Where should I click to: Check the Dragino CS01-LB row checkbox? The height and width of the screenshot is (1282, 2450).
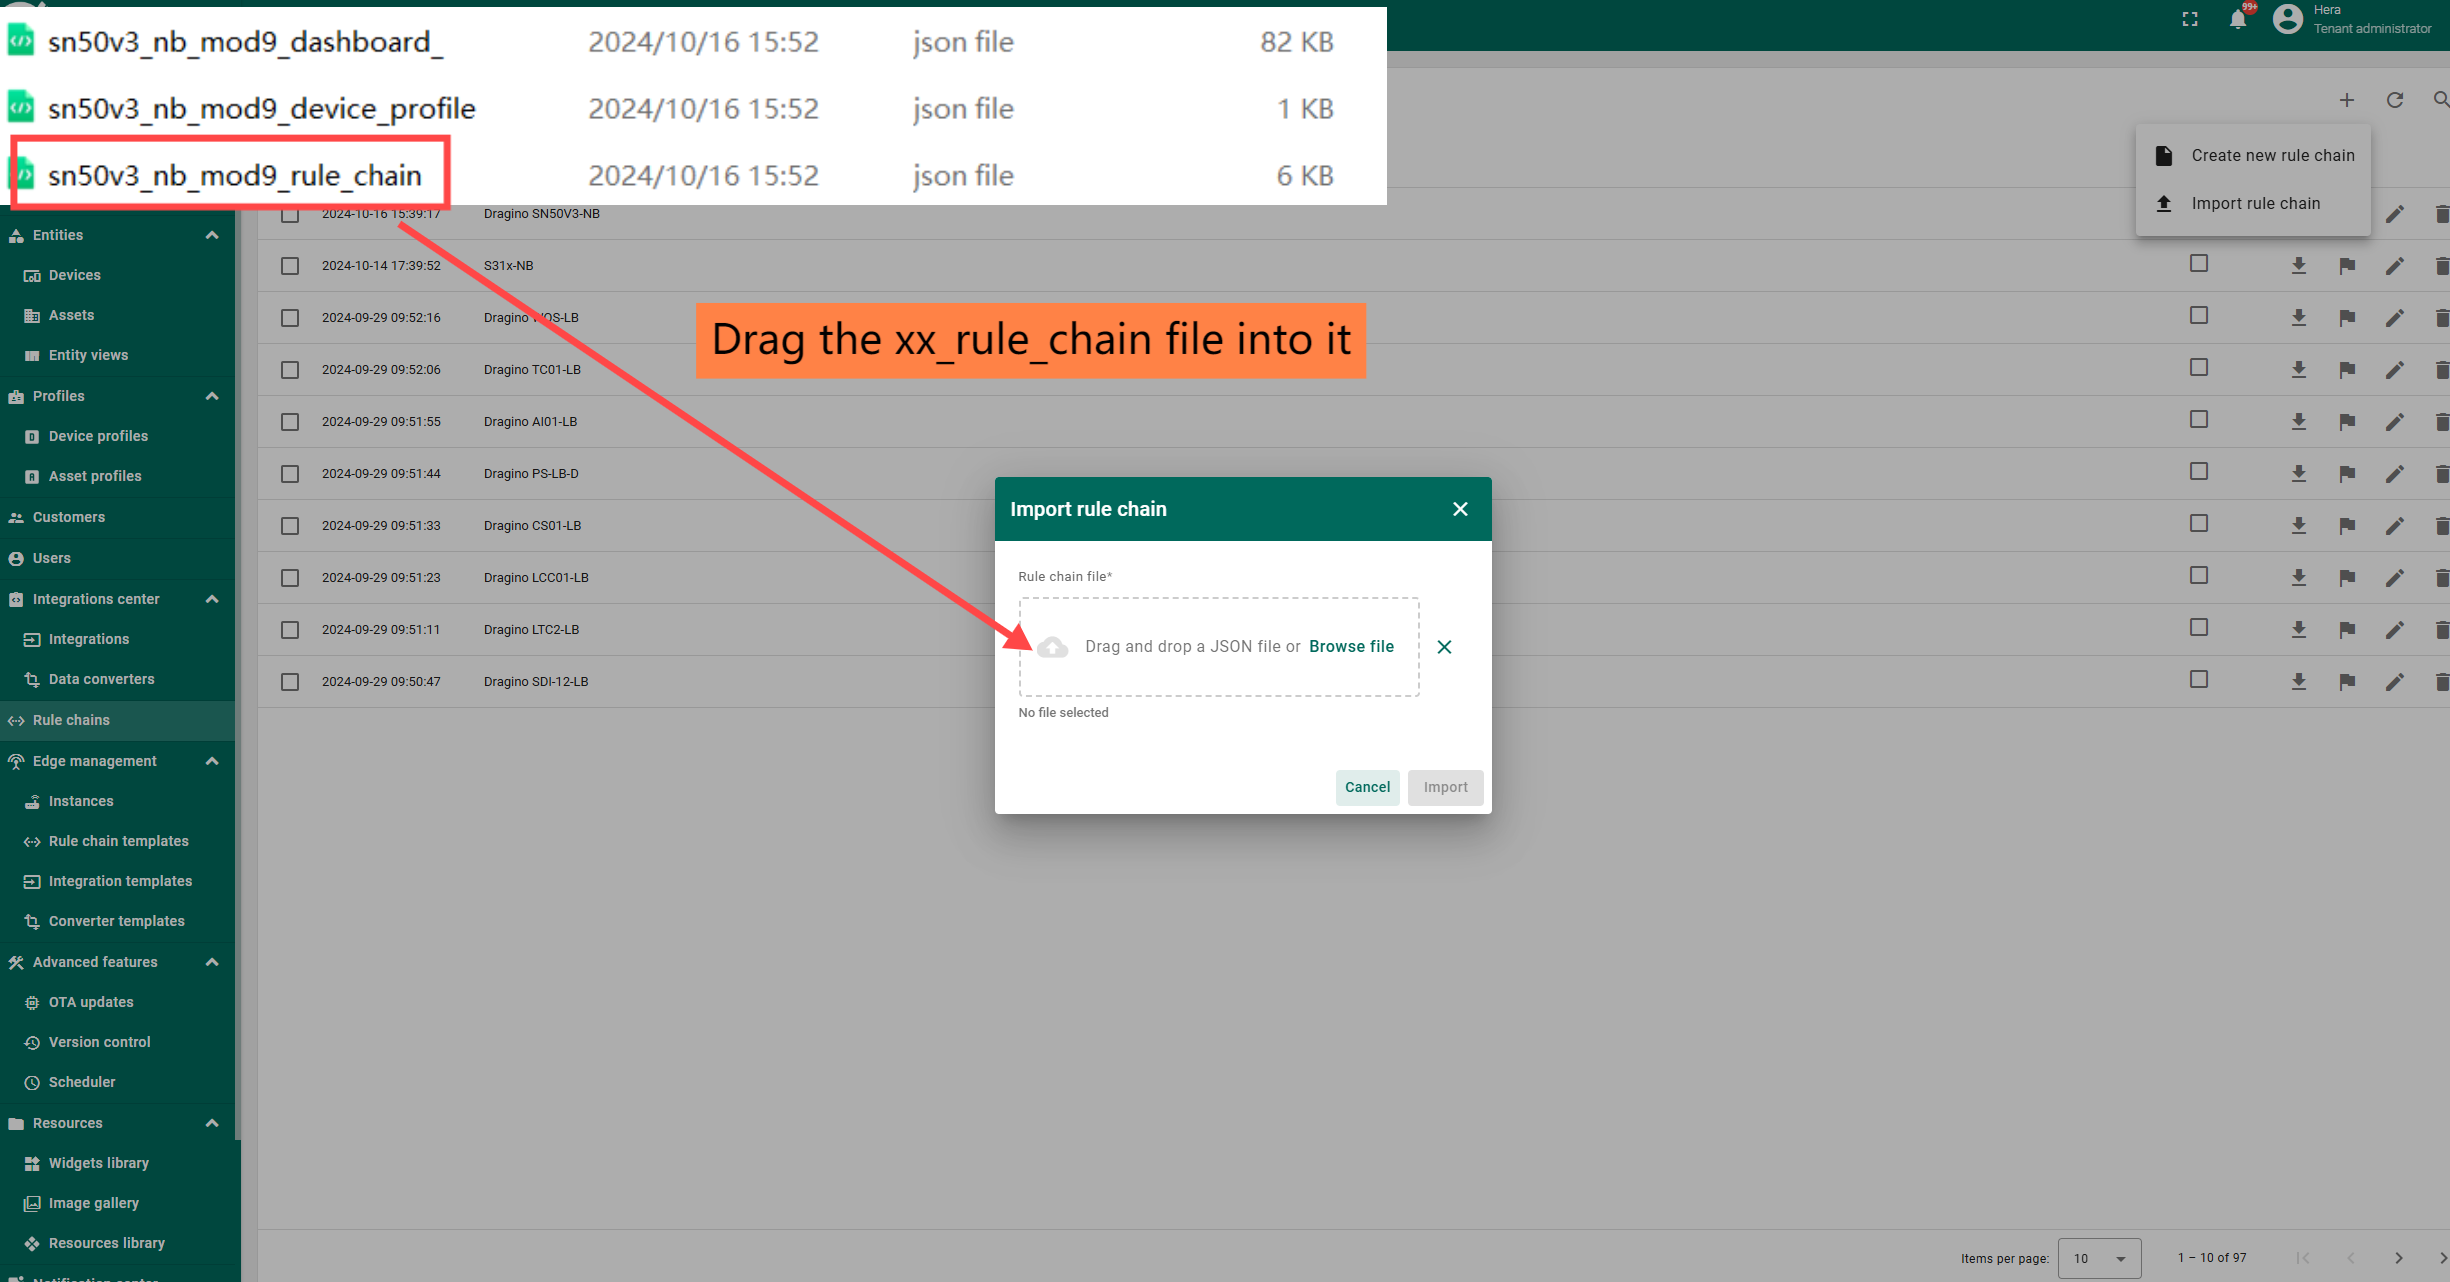pyautogui.click(x=290, y=526)
